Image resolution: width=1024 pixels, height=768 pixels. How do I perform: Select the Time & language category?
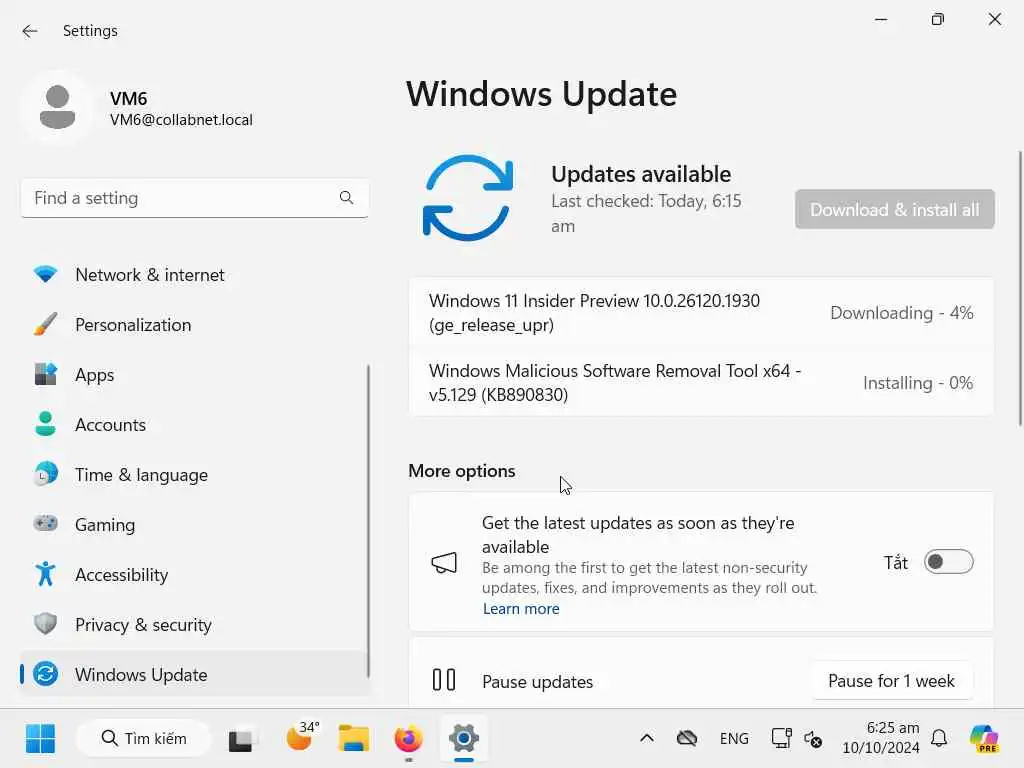click(x=195, y=474)
